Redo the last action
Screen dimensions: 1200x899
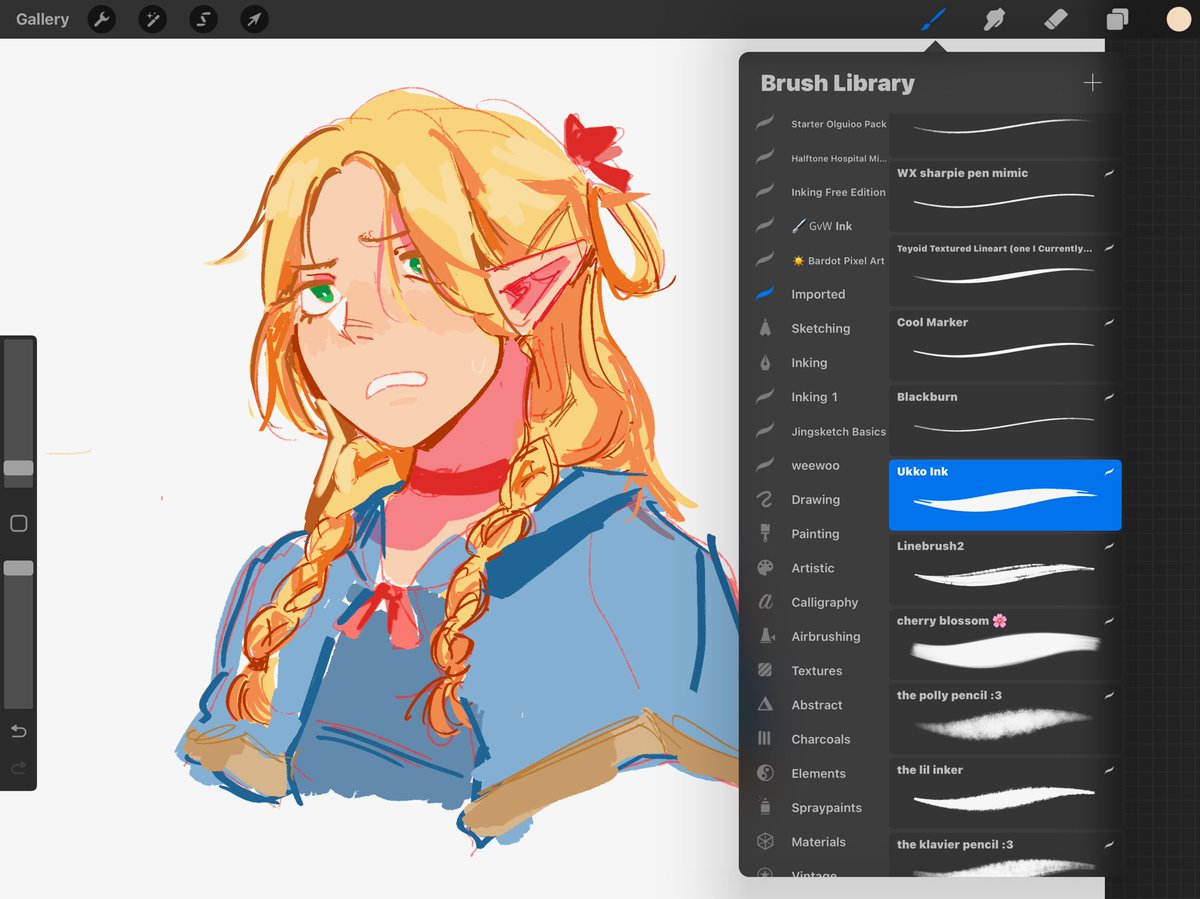tap(18, 767)
